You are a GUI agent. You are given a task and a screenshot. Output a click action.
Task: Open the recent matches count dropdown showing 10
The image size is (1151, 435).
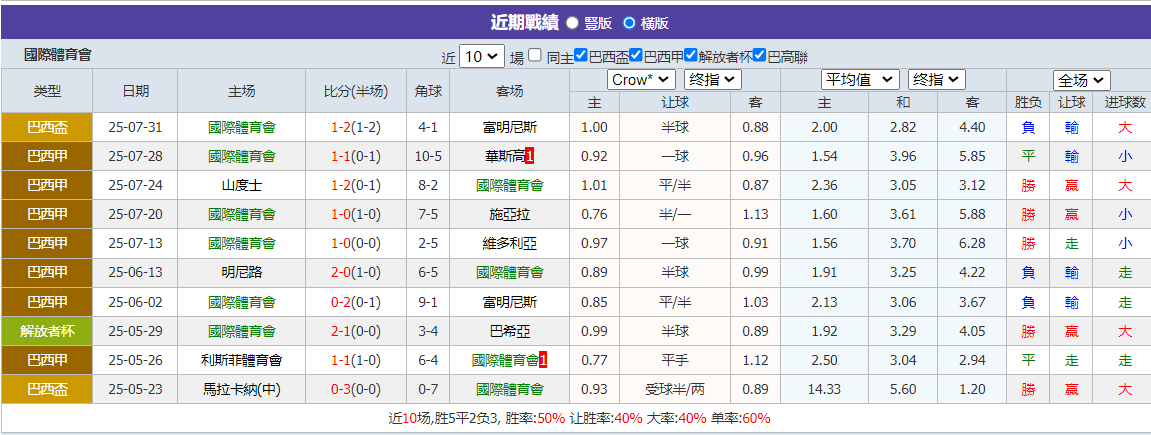482,57
